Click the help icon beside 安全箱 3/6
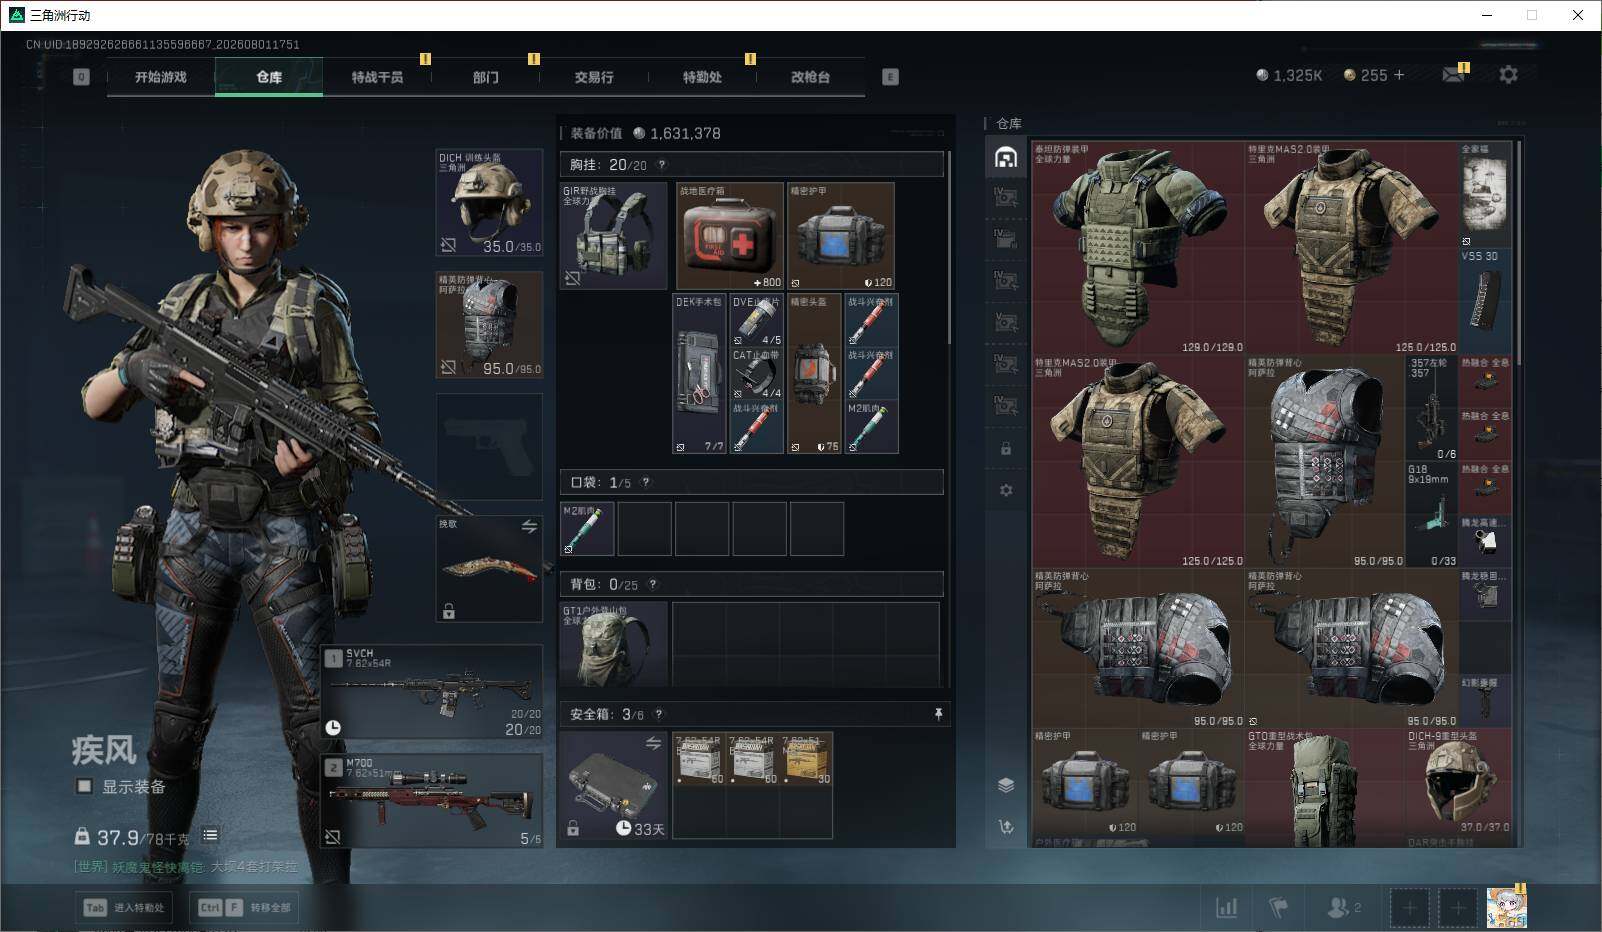 pos(658,714)
